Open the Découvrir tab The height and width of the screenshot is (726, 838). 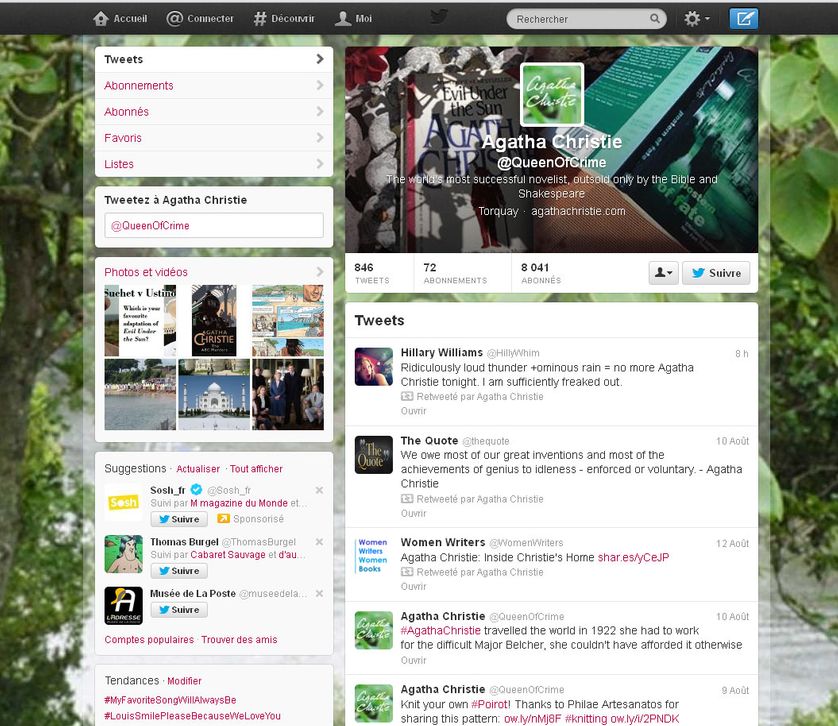[x=284, y=19]
